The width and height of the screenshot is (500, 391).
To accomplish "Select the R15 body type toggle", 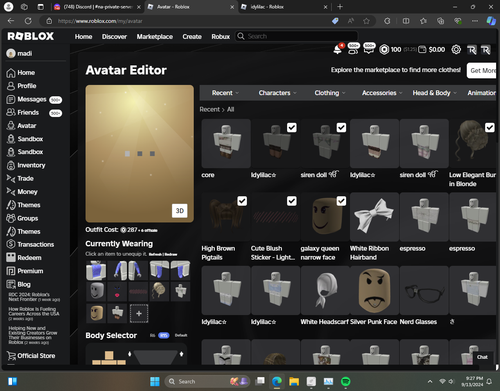I will pos(163,335).
